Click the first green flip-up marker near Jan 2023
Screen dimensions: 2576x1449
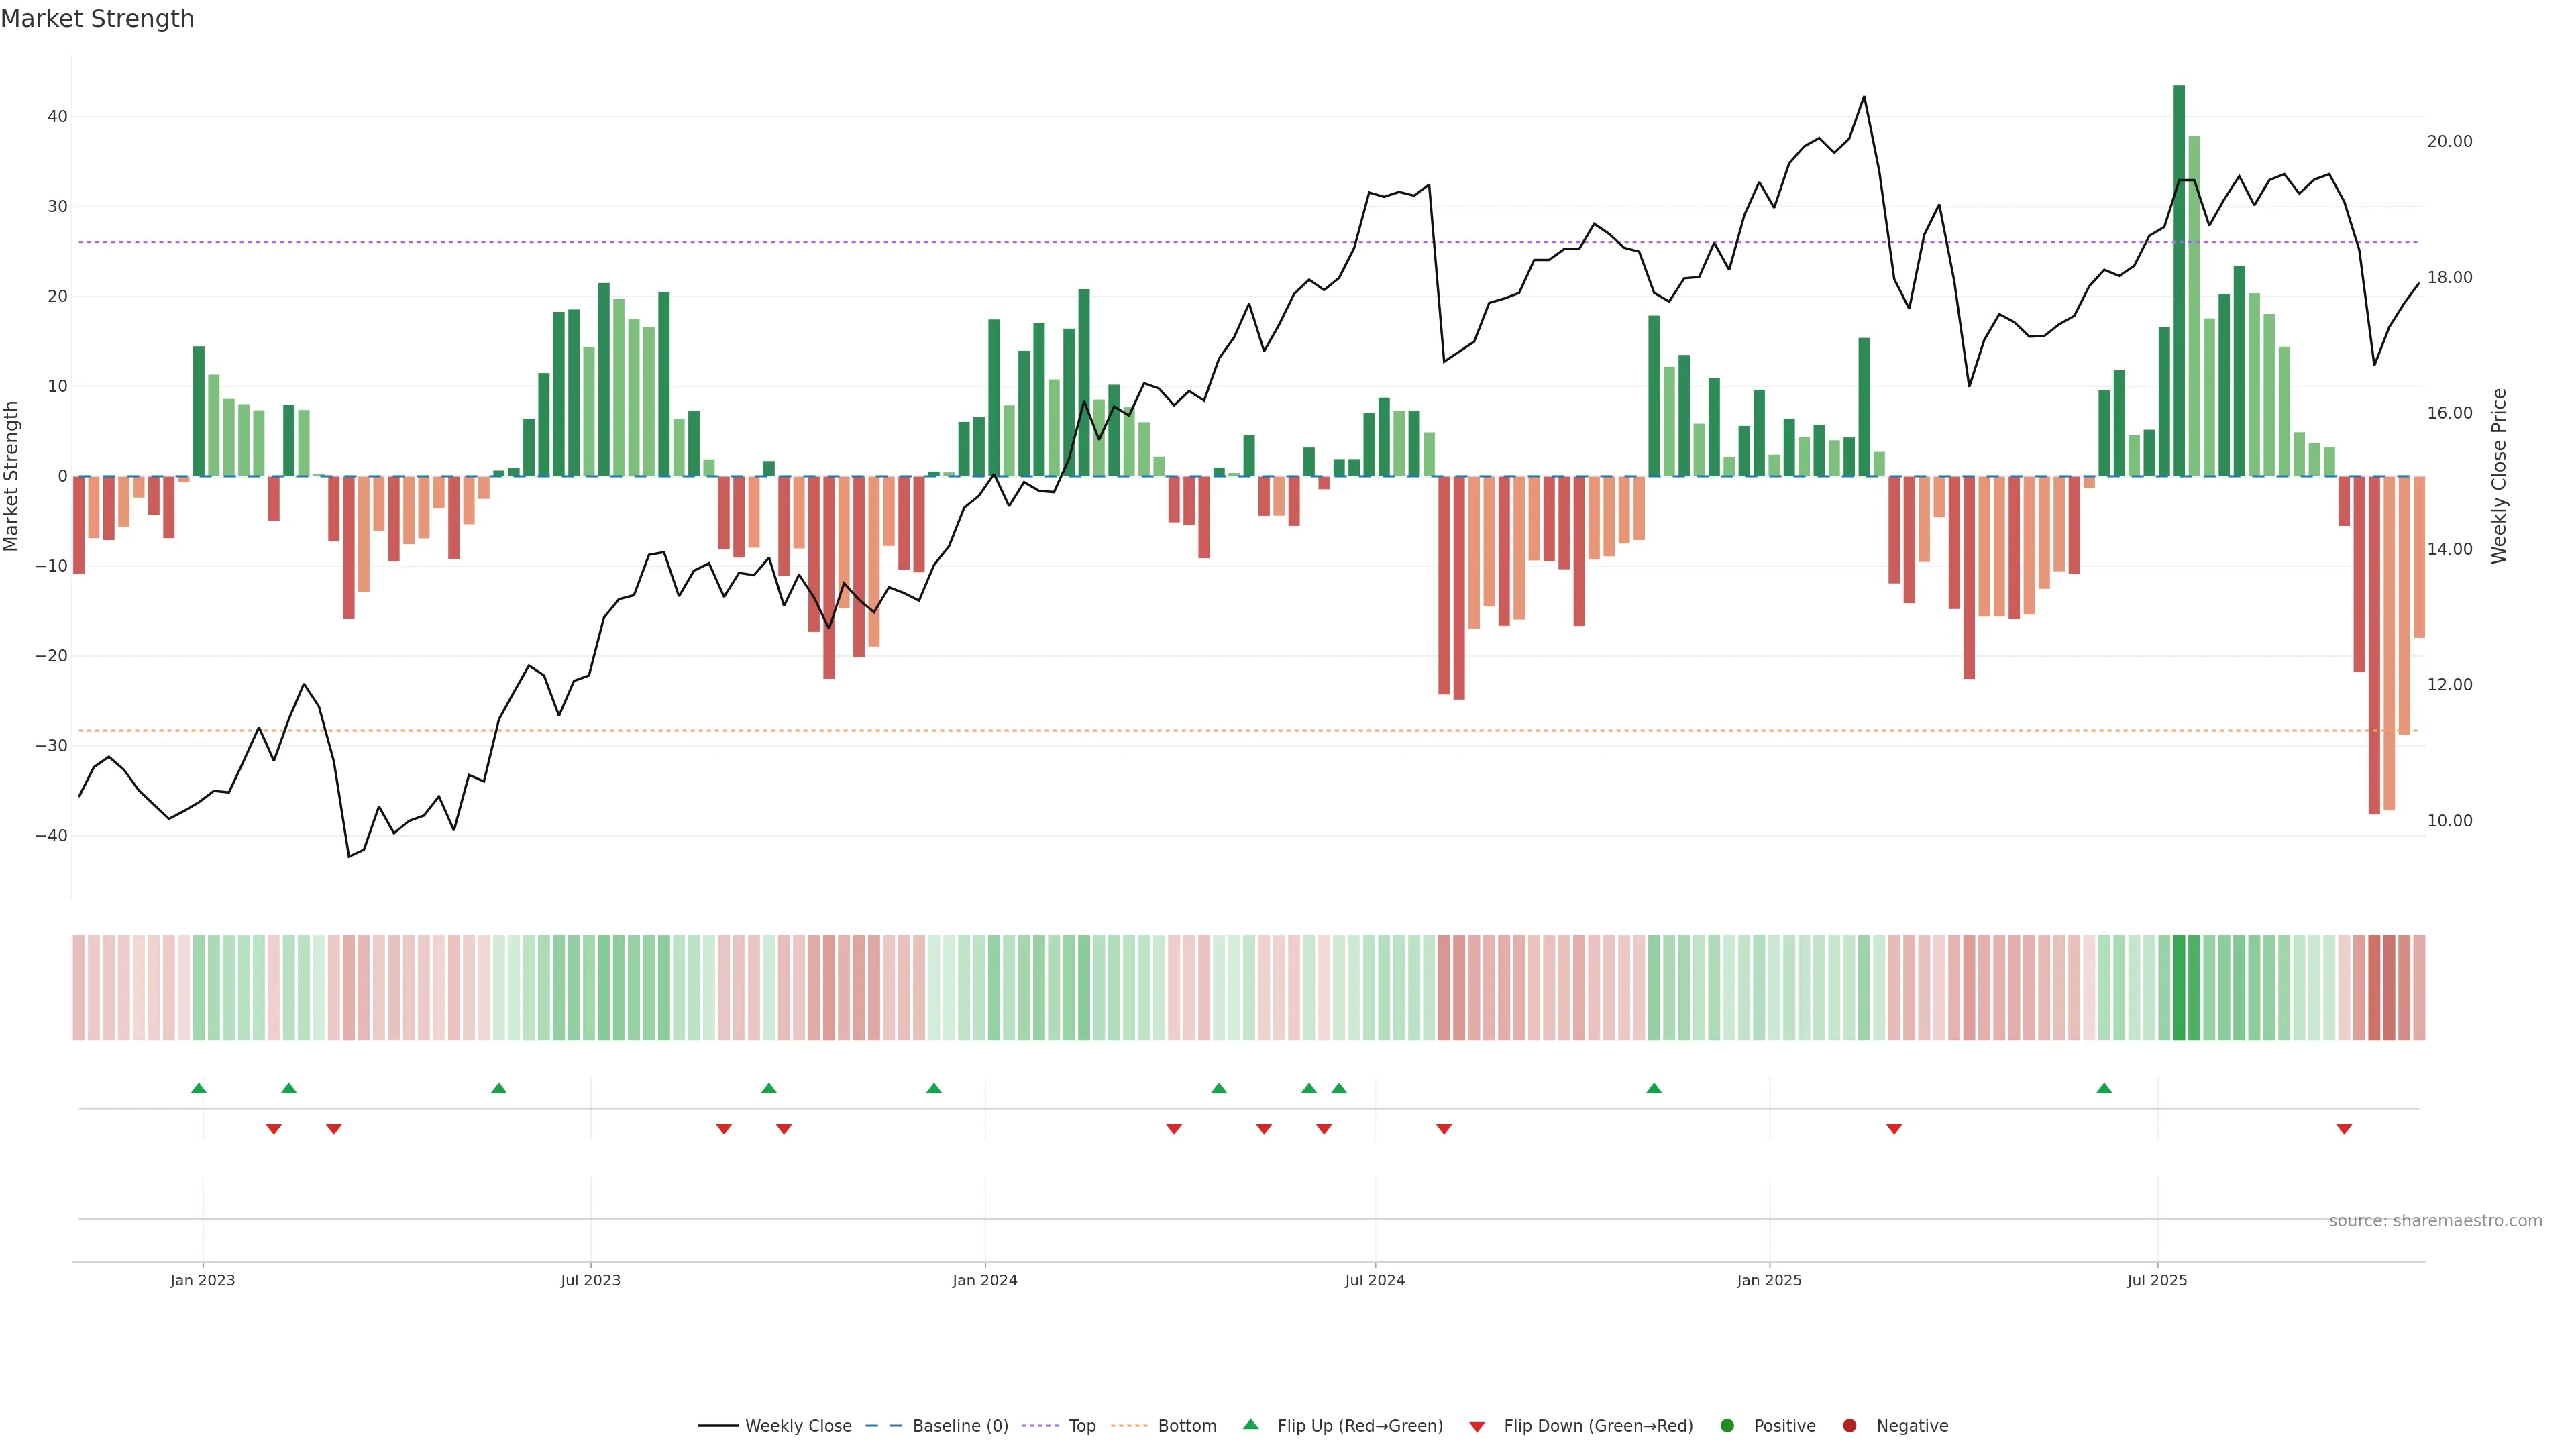click(x=199, y=1088)
